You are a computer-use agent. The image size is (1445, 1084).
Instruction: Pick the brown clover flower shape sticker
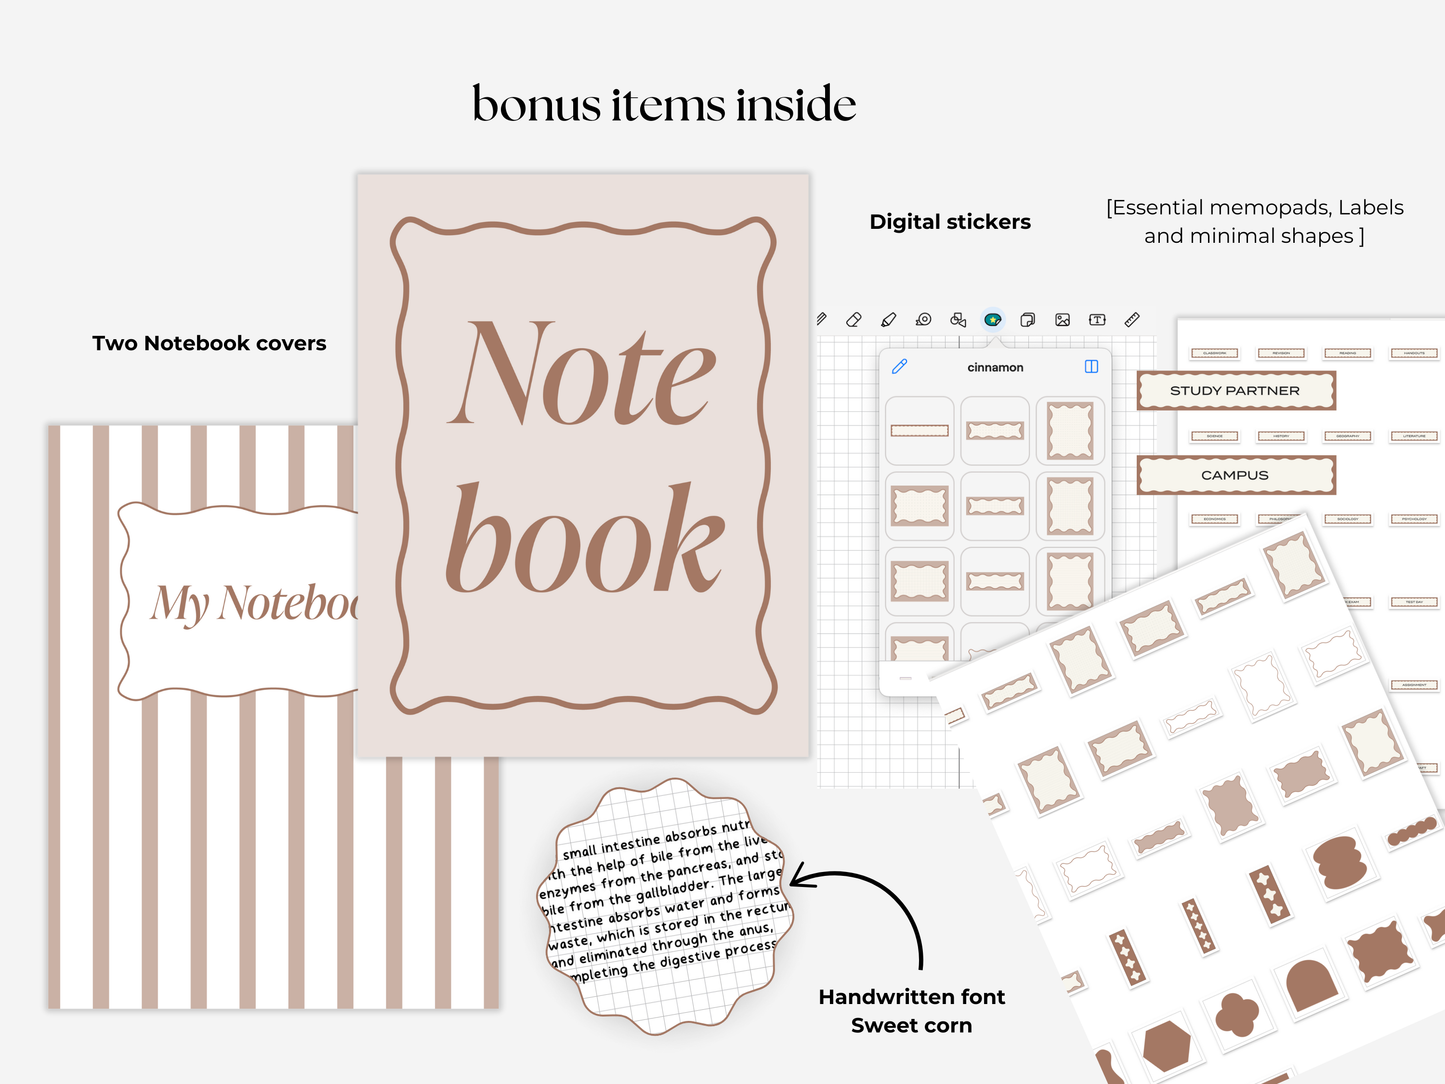click(x=1237, y=1015)
